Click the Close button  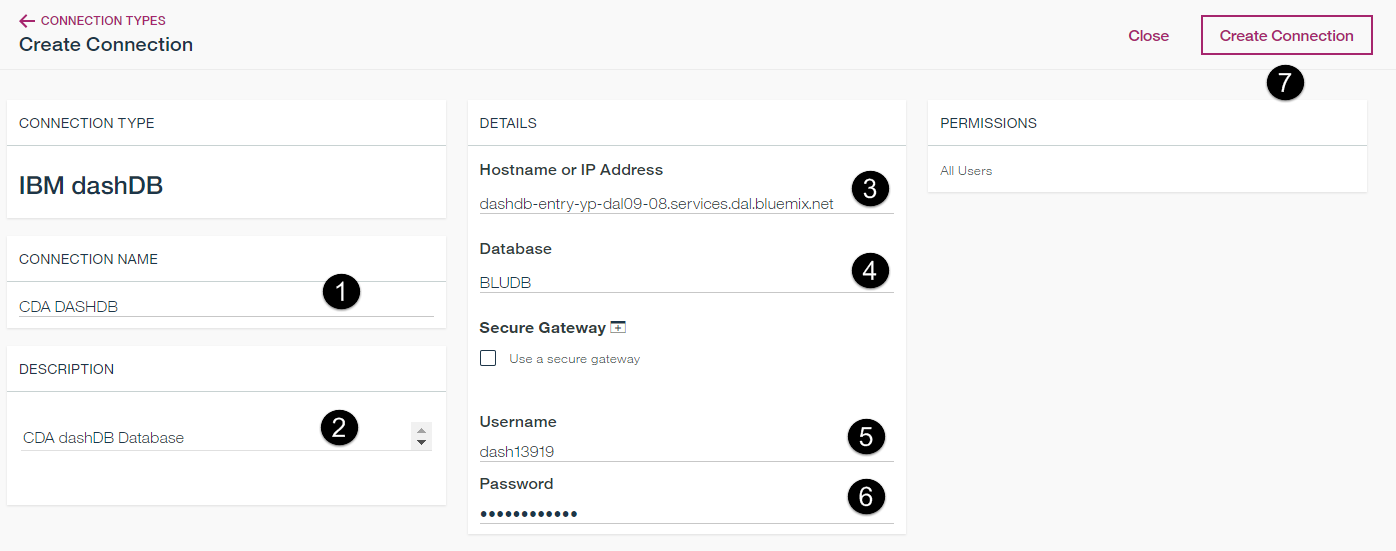tap(1148, 35)
